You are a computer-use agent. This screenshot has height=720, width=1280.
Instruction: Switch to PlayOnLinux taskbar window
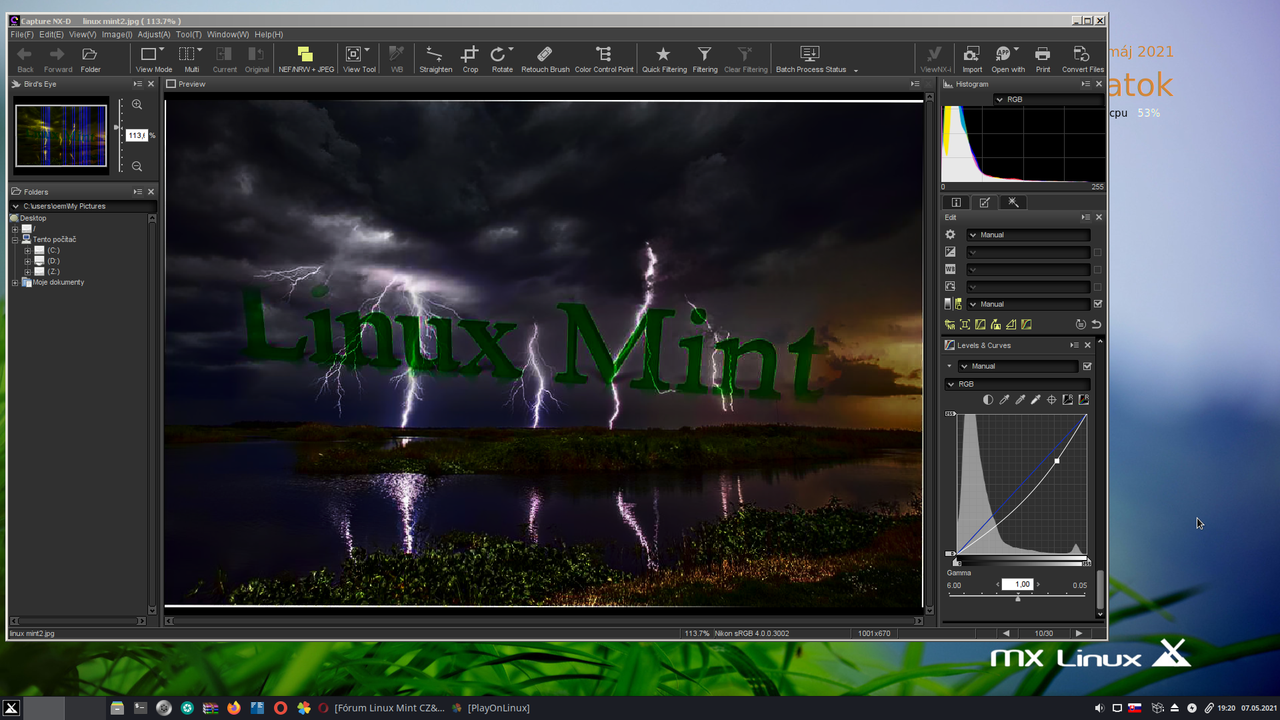(x=491, y=708)
